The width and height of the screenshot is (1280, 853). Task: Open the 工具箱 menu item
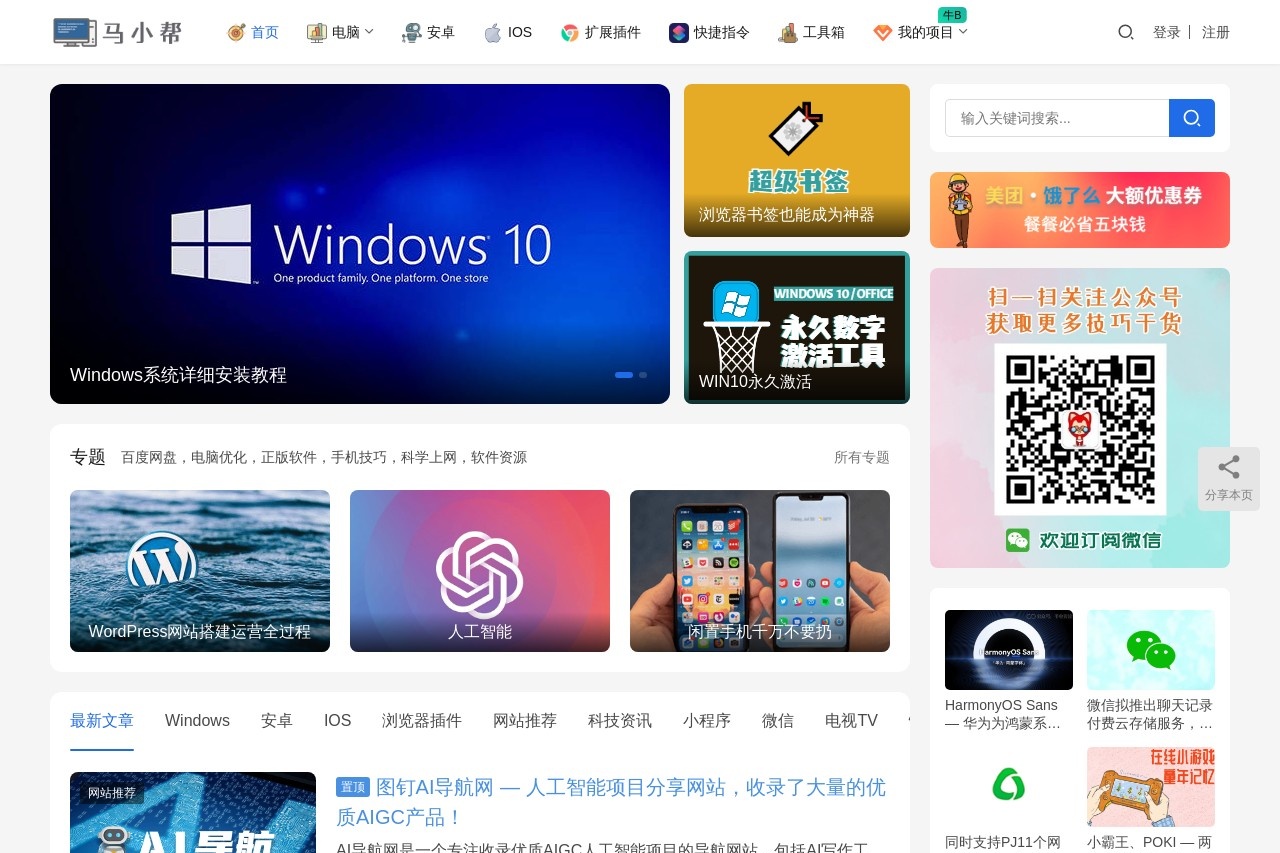point(824,32)
